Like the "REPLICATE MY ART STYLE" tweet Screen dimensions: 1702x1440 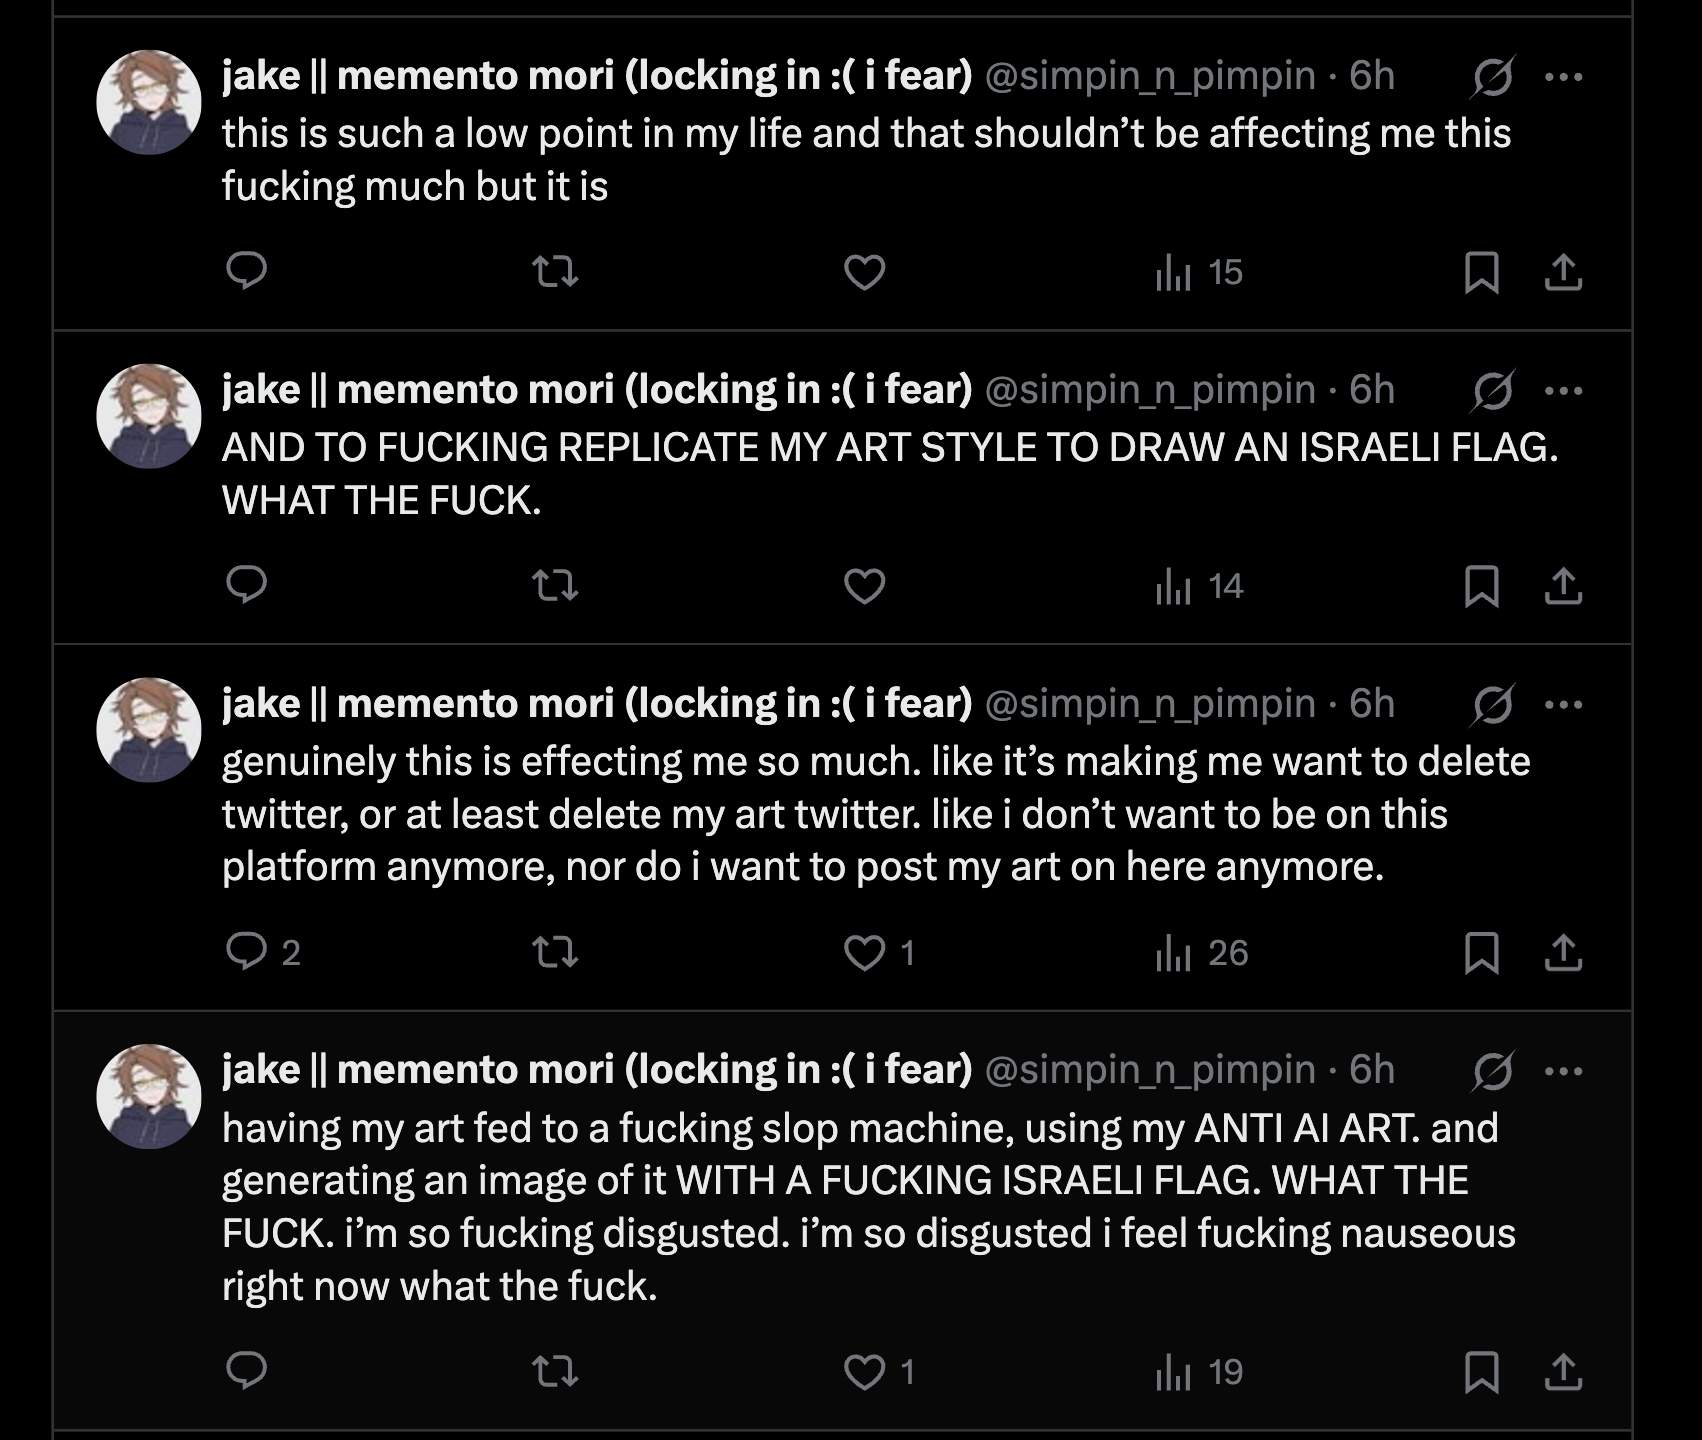pos(865,586)
